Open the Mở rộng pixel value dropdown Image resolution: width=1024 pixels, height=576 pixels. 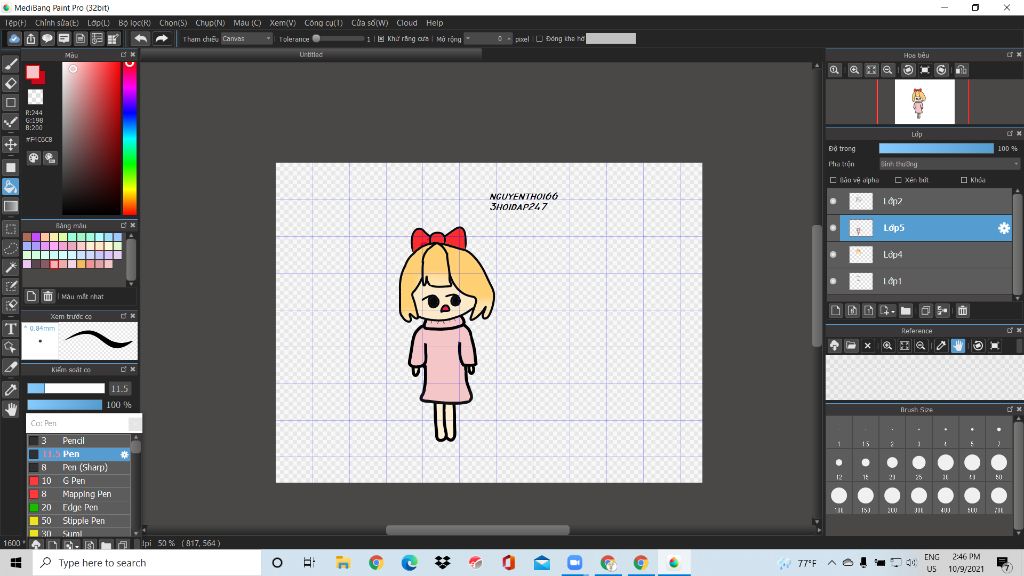click(488, 39)
